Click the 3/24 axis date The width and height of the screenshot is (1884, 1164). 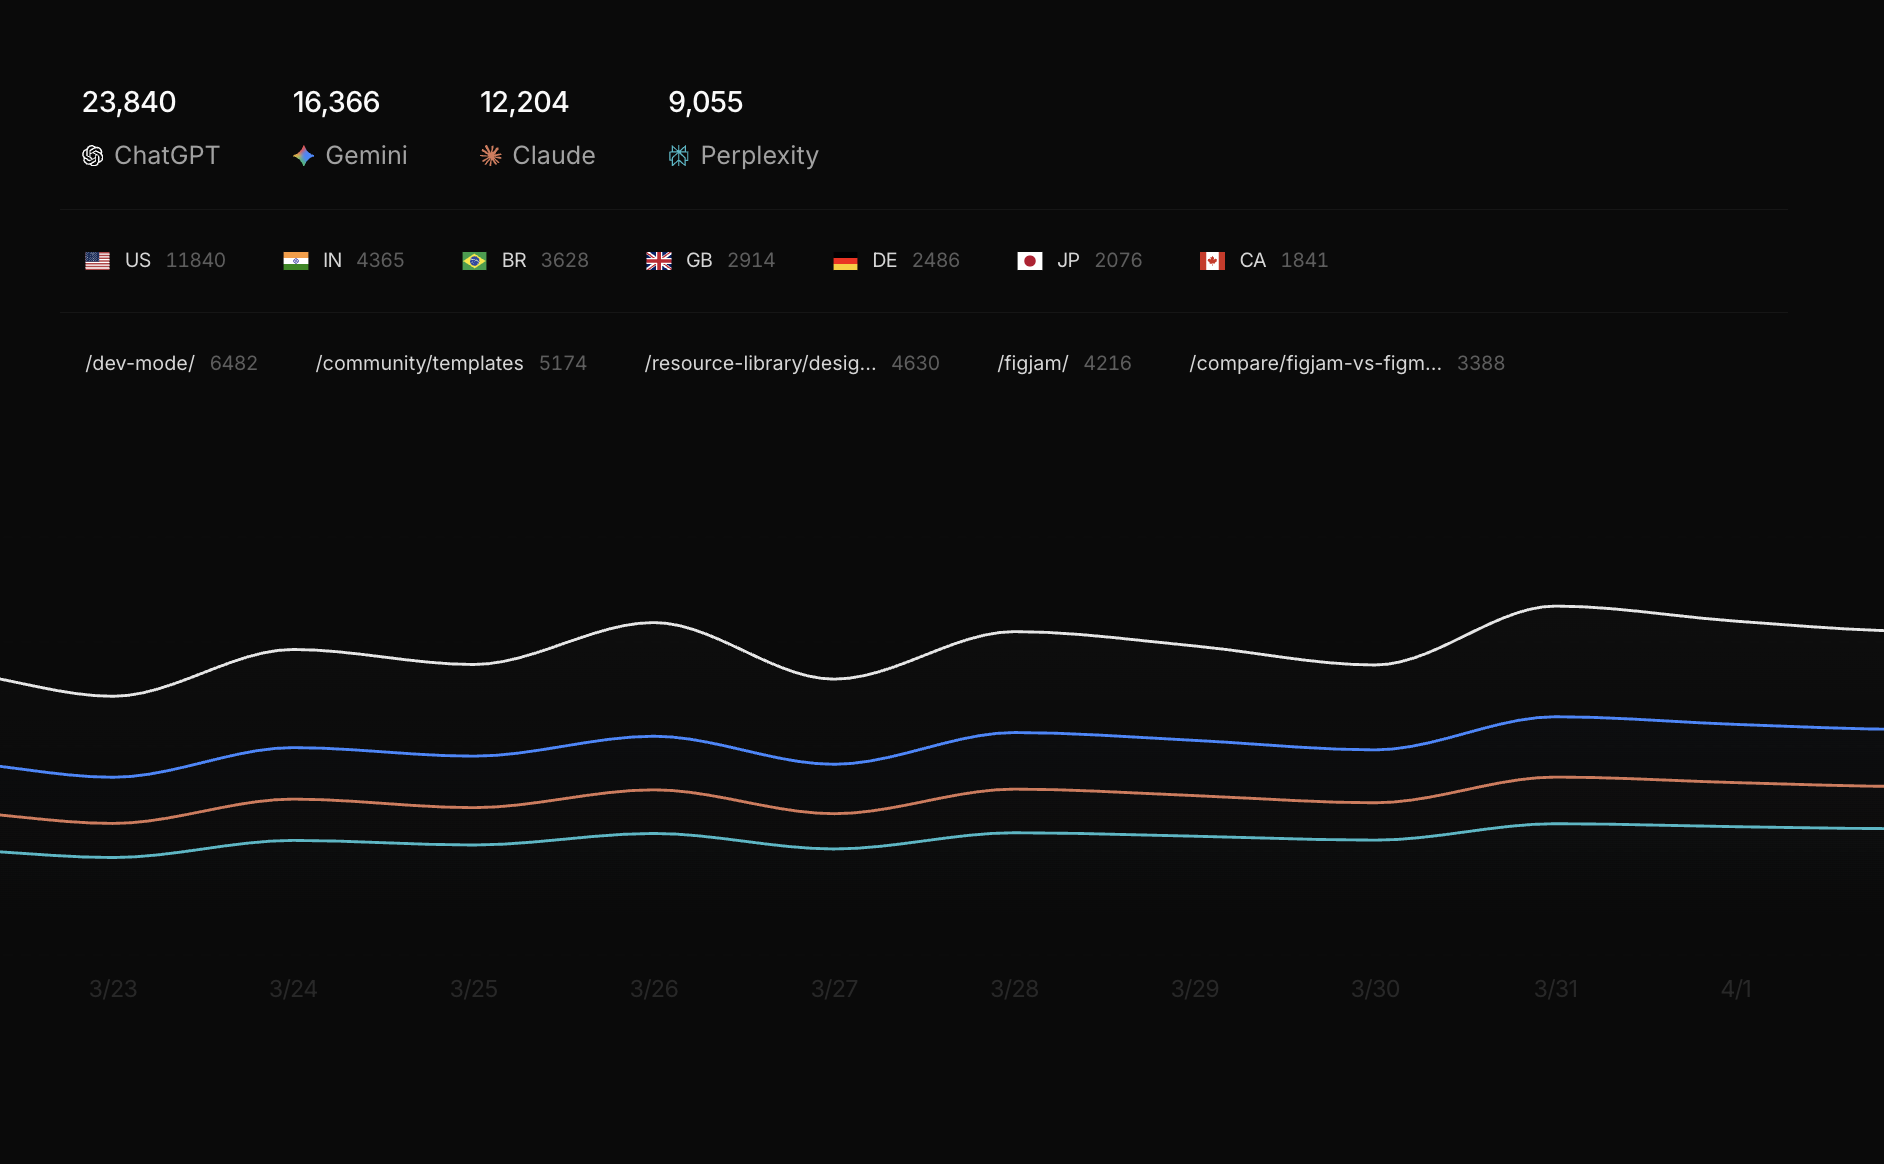pyautogui.click(x=293, y=989)
